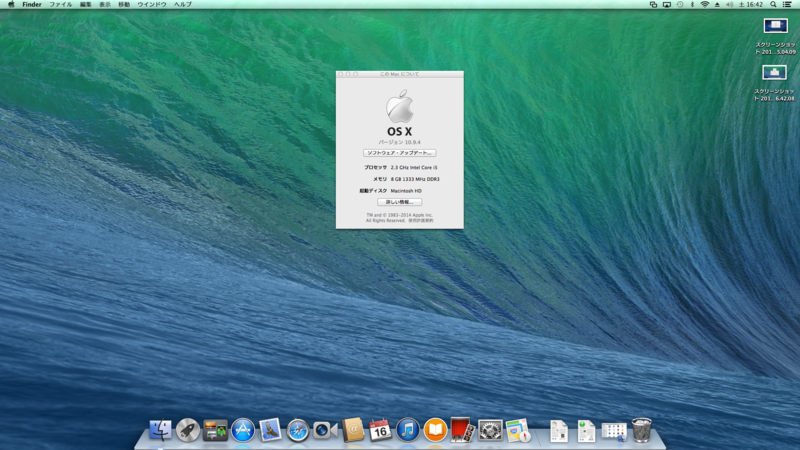800x450 pixels.
Task: Open the Apple menu
Action: tap(11, 5)
